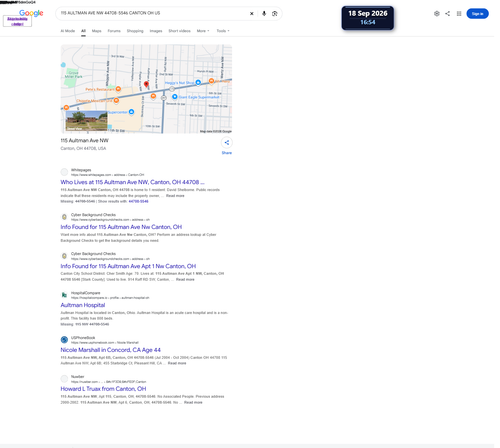Click Giant Eagle Supermarket marker on the map

click(175, 97)
